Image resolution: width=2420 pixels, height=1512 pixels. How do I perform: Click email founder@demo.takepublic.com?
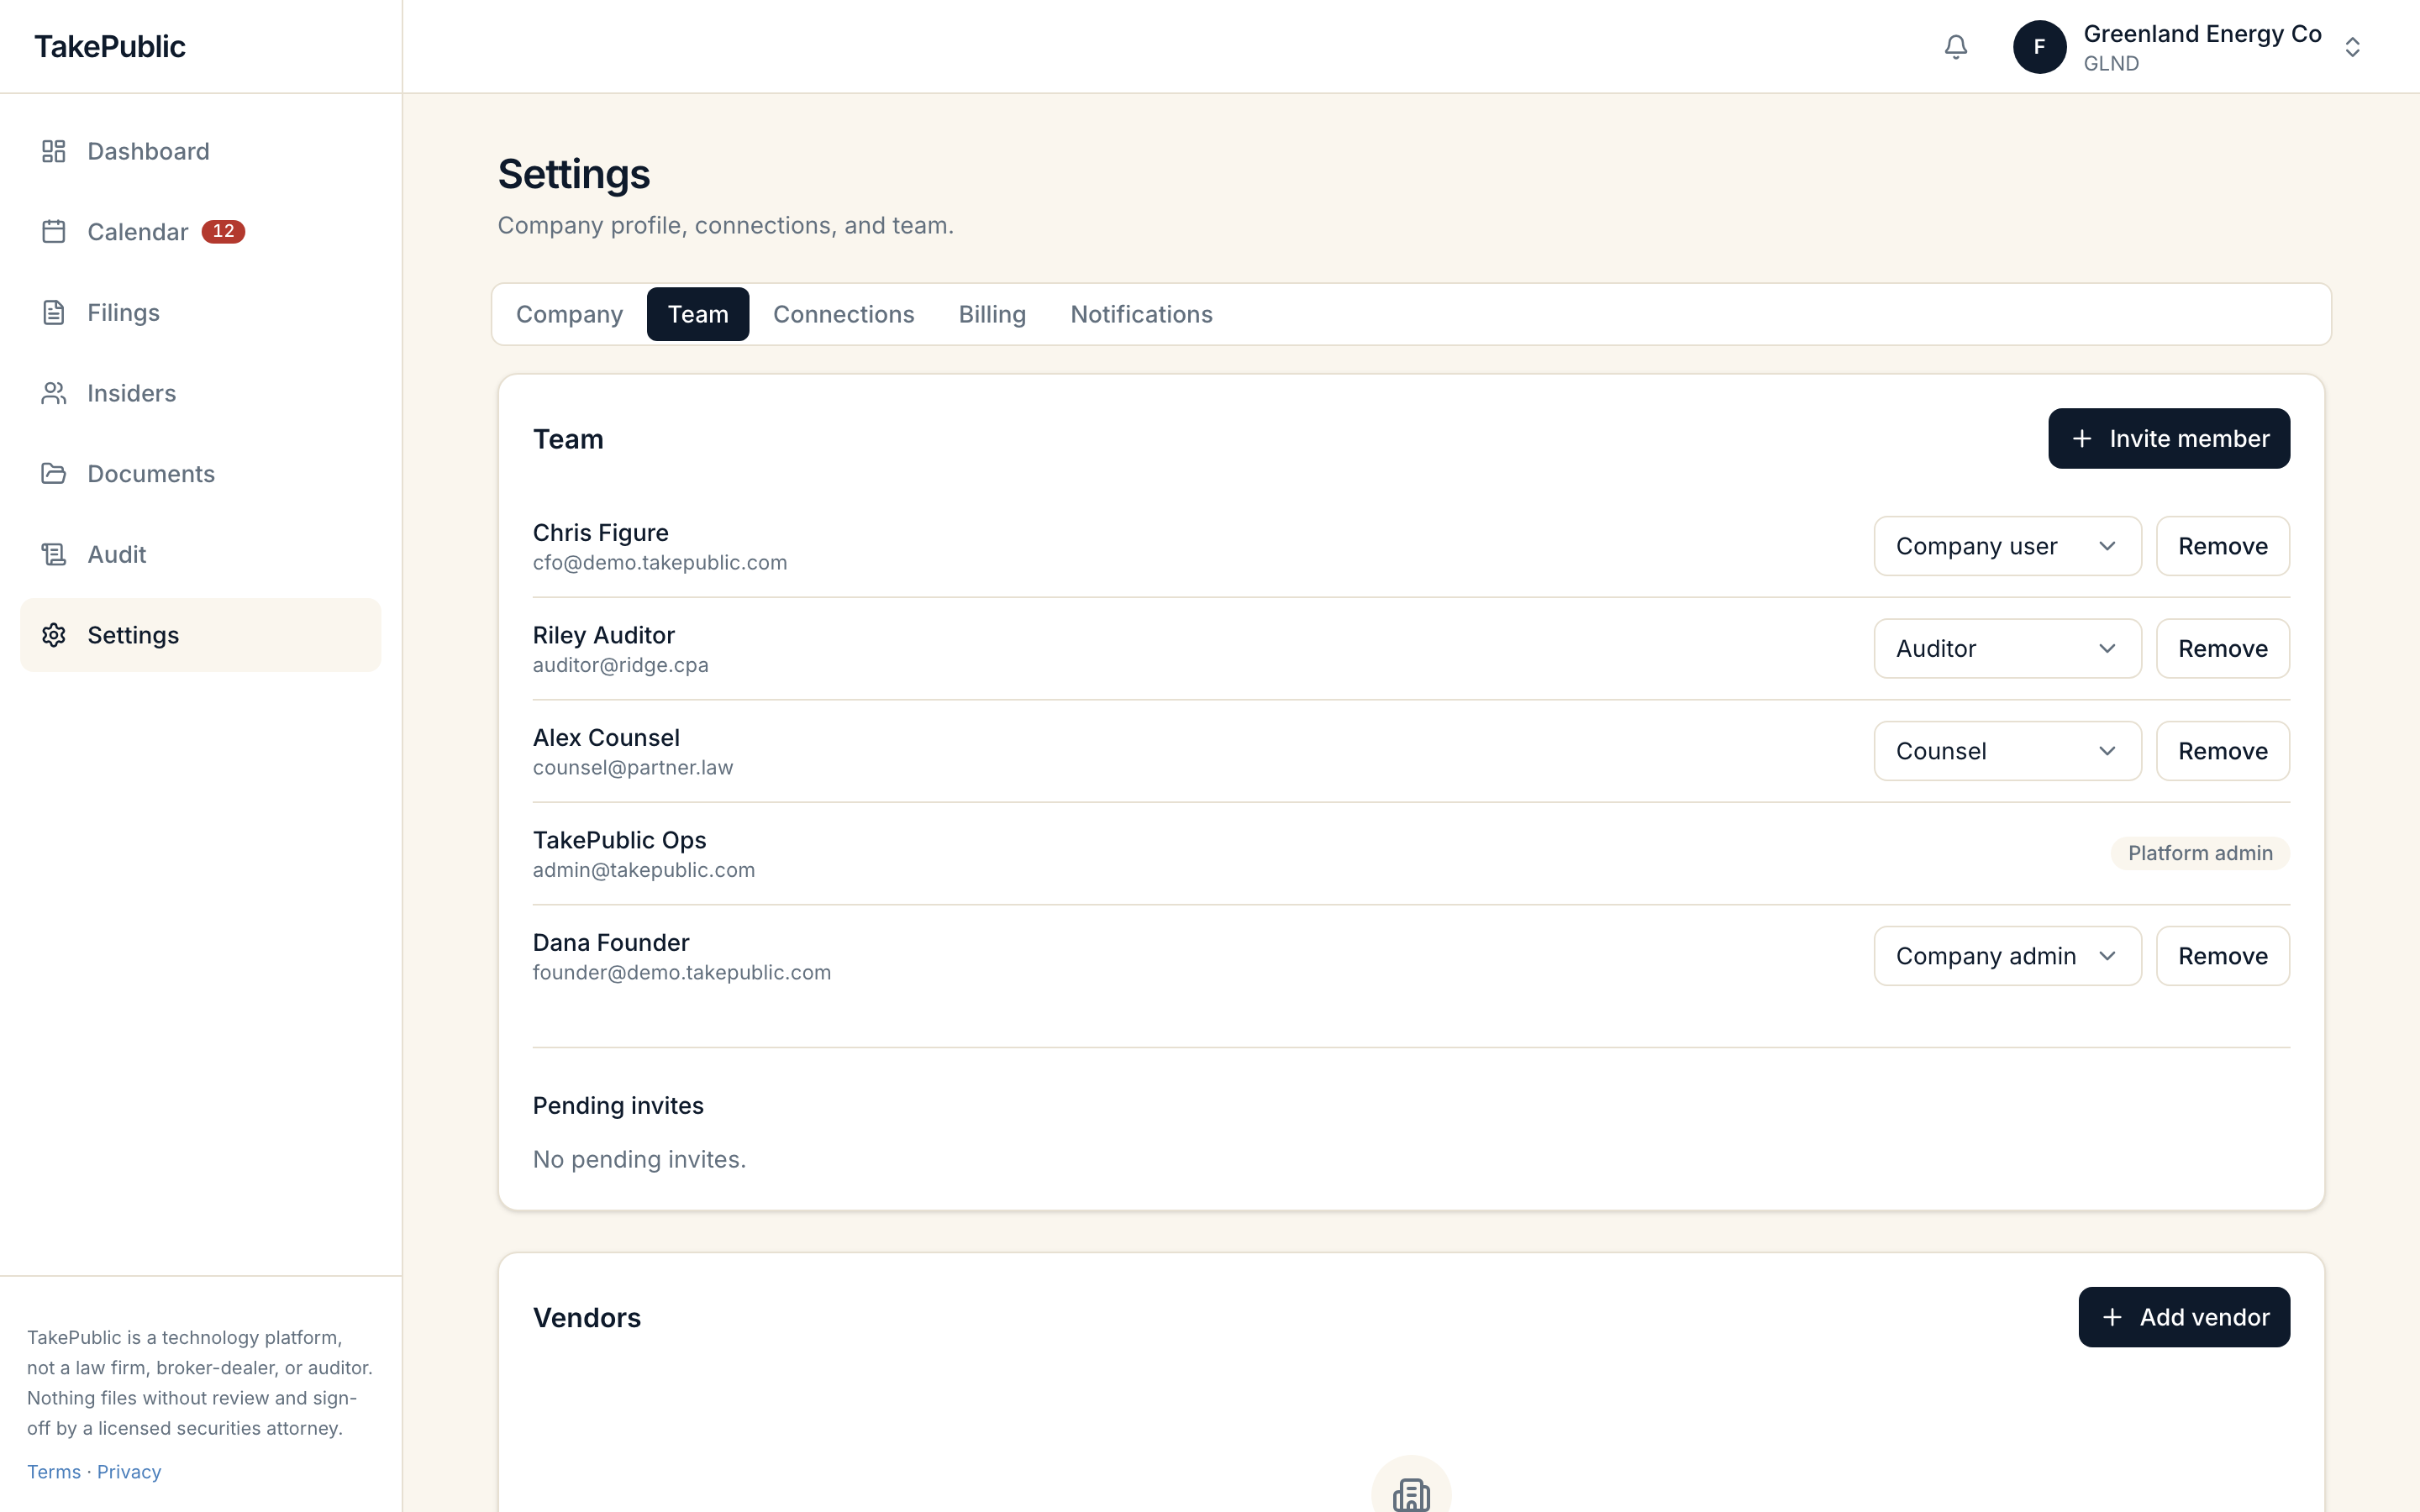tap(682, 973)
